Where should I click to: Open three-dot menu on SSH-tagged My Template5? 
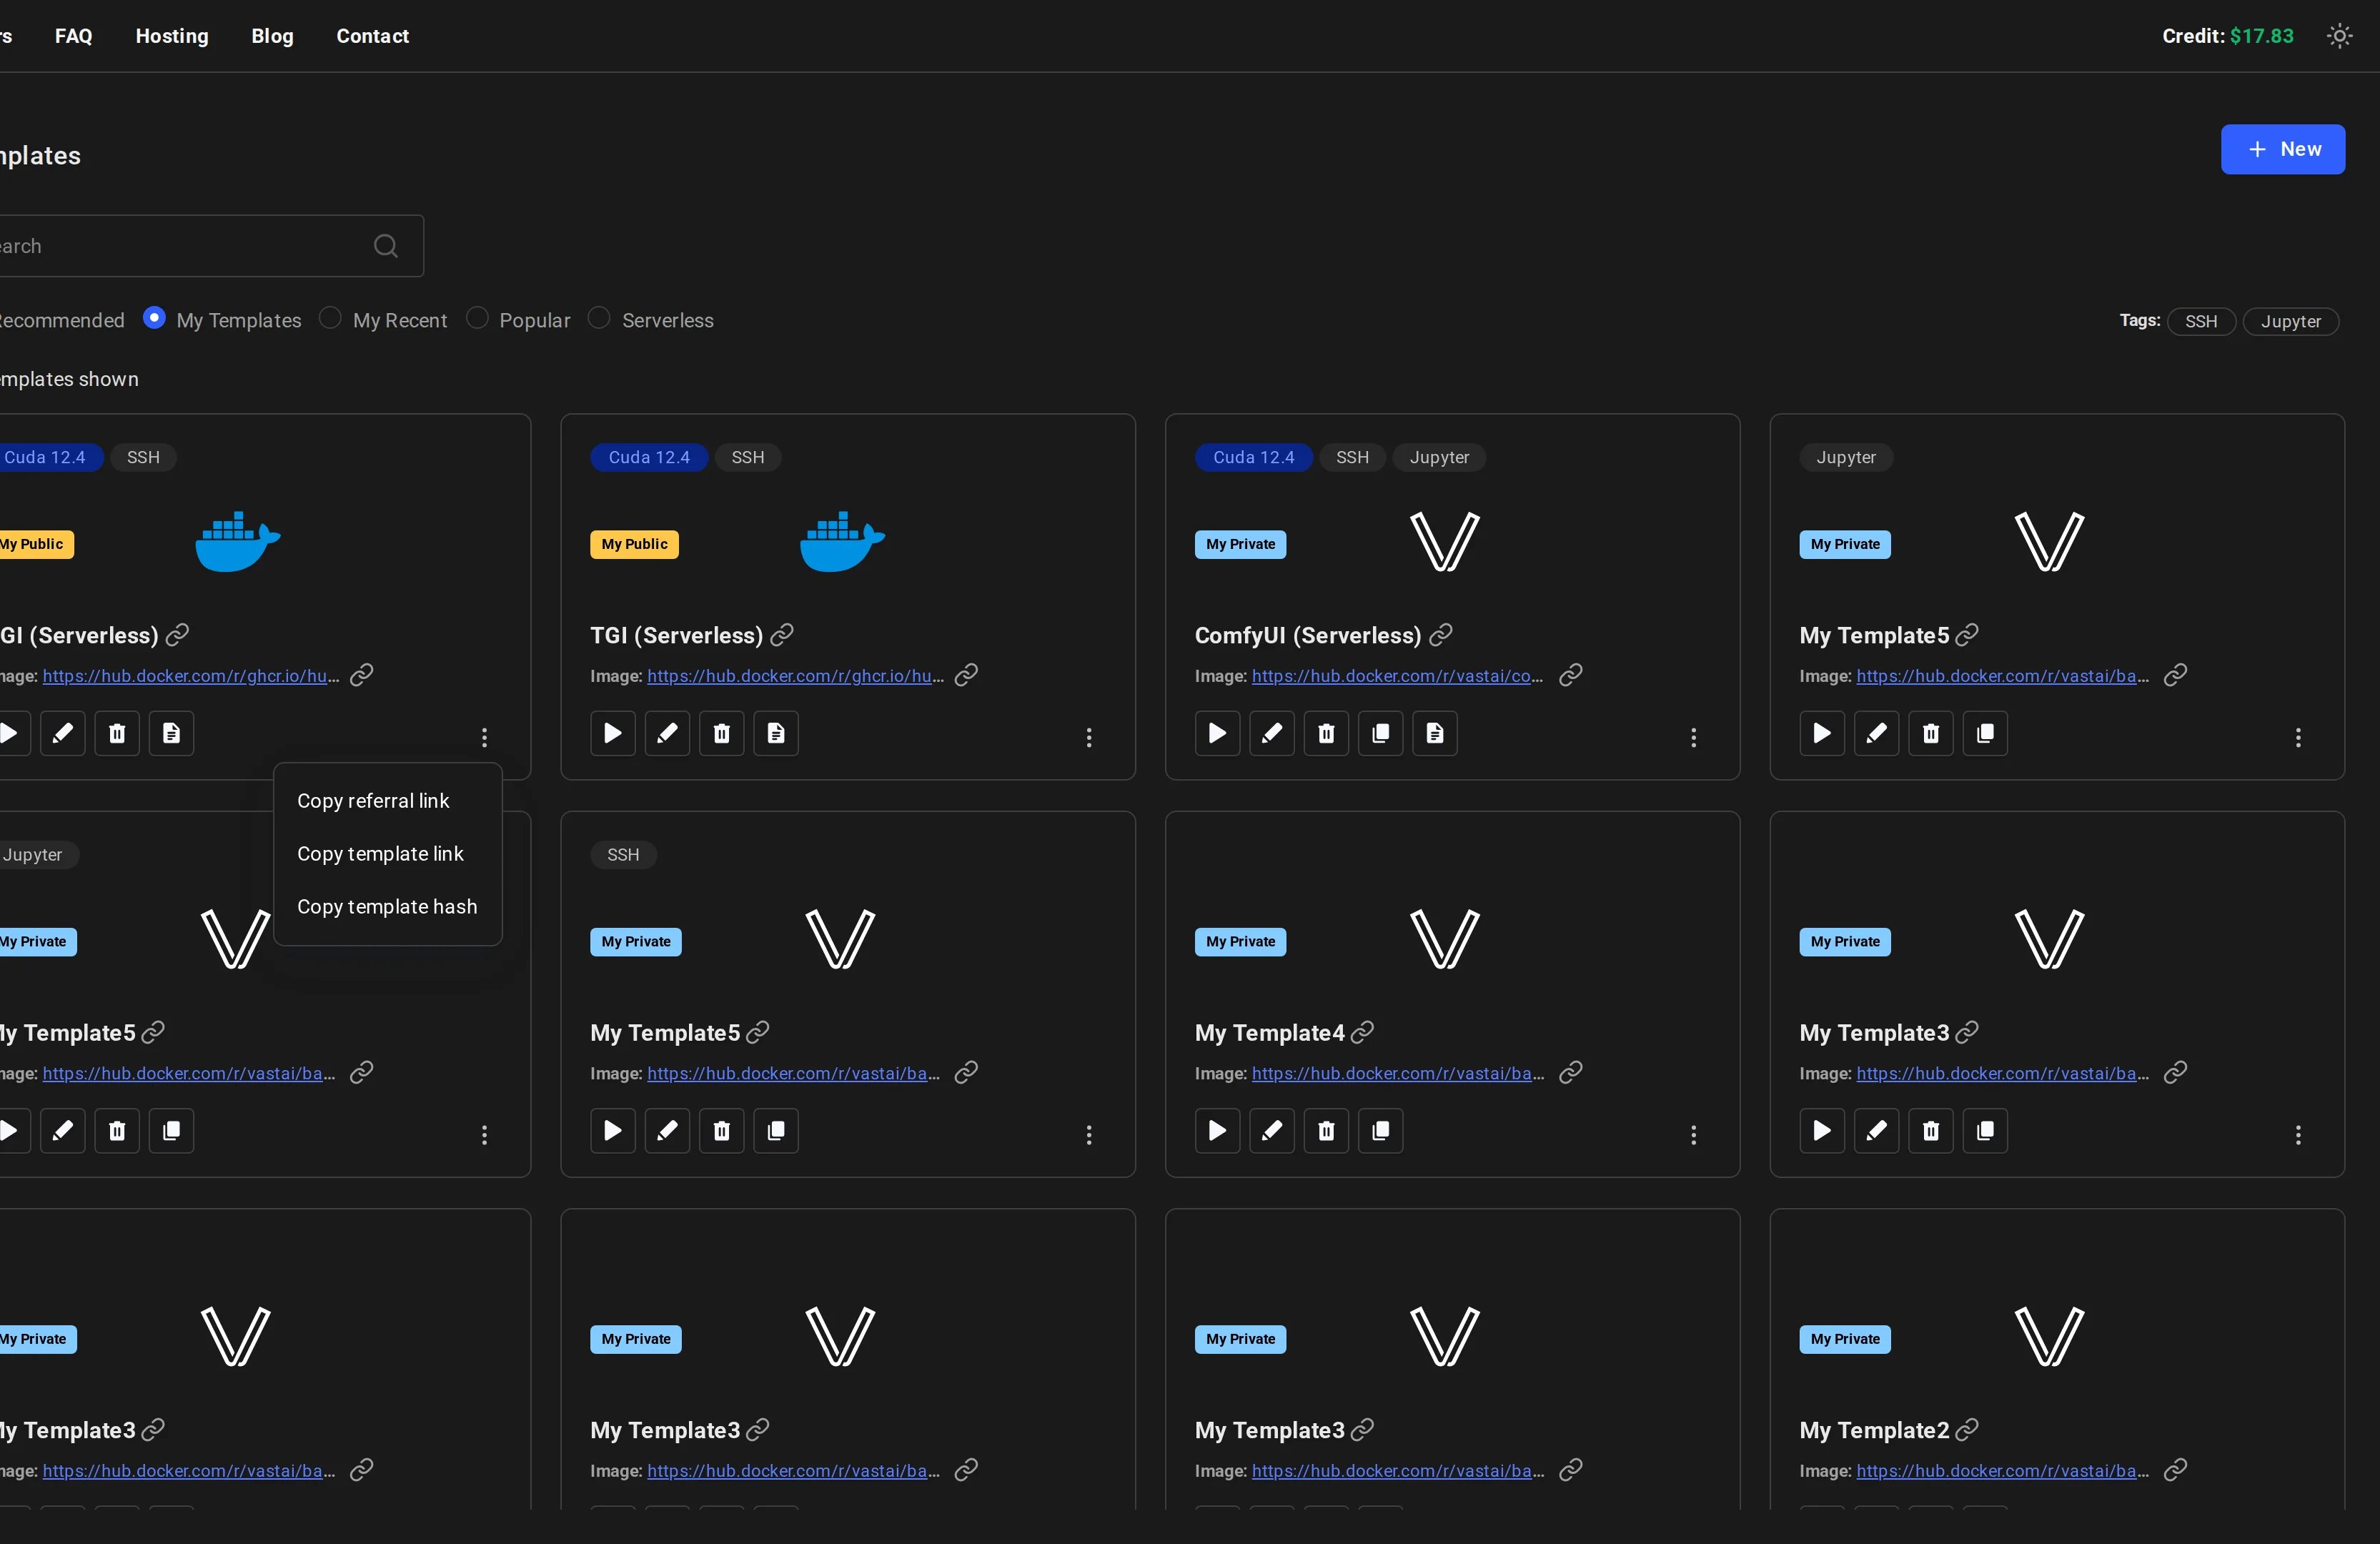[1089, 1135]
